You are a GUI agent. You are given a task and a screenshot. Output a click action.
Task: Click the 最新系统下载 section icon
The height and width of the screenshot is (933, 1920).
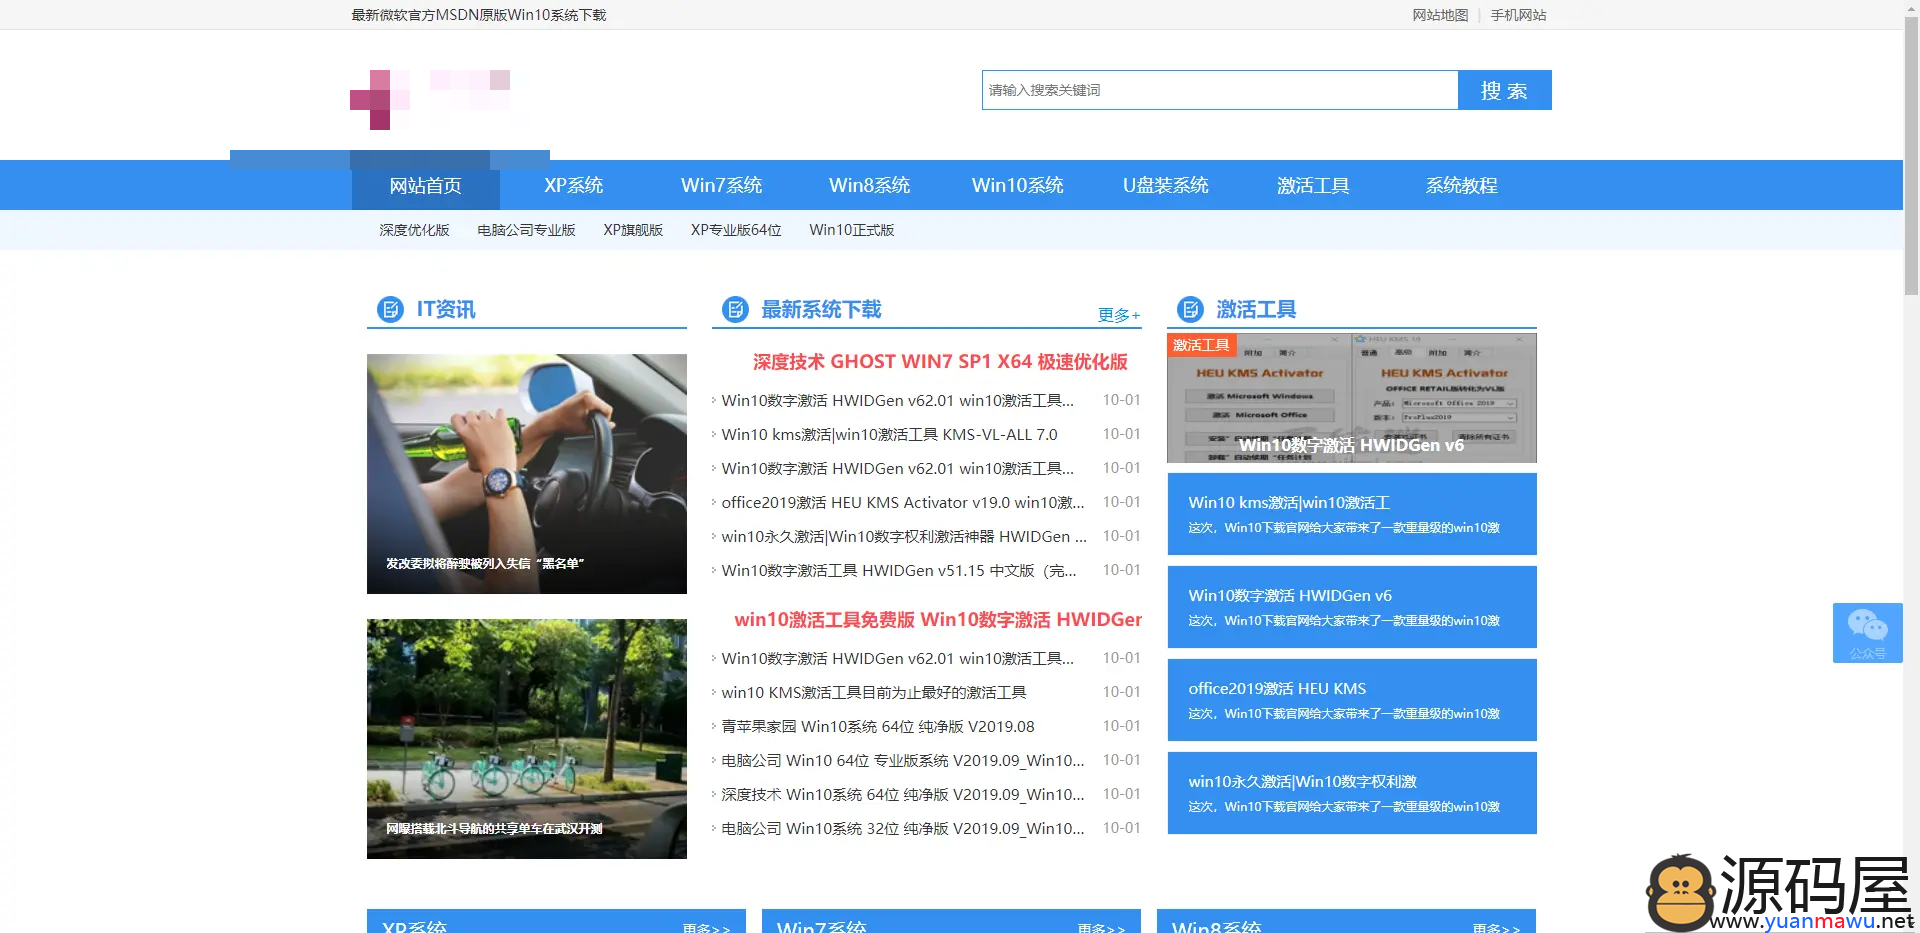[x=736, y=309]
